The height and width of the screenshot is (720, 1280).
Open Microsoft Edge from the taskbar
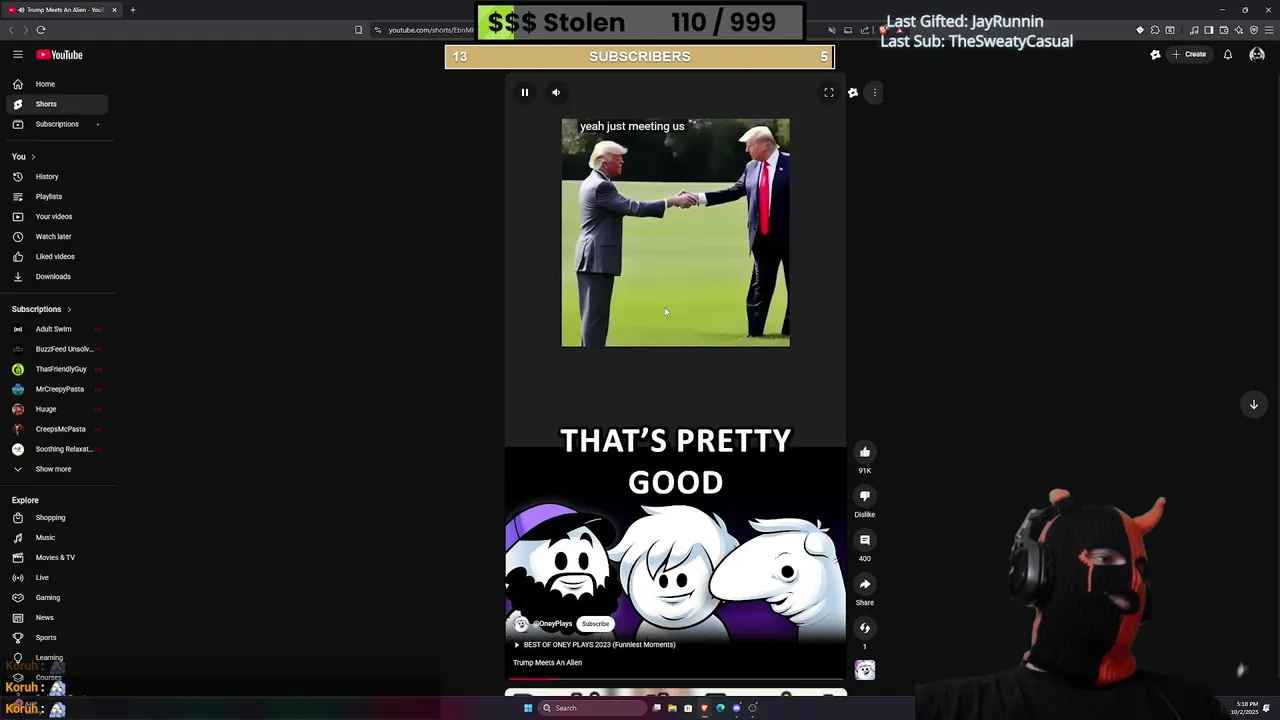[x=720, y=708]
